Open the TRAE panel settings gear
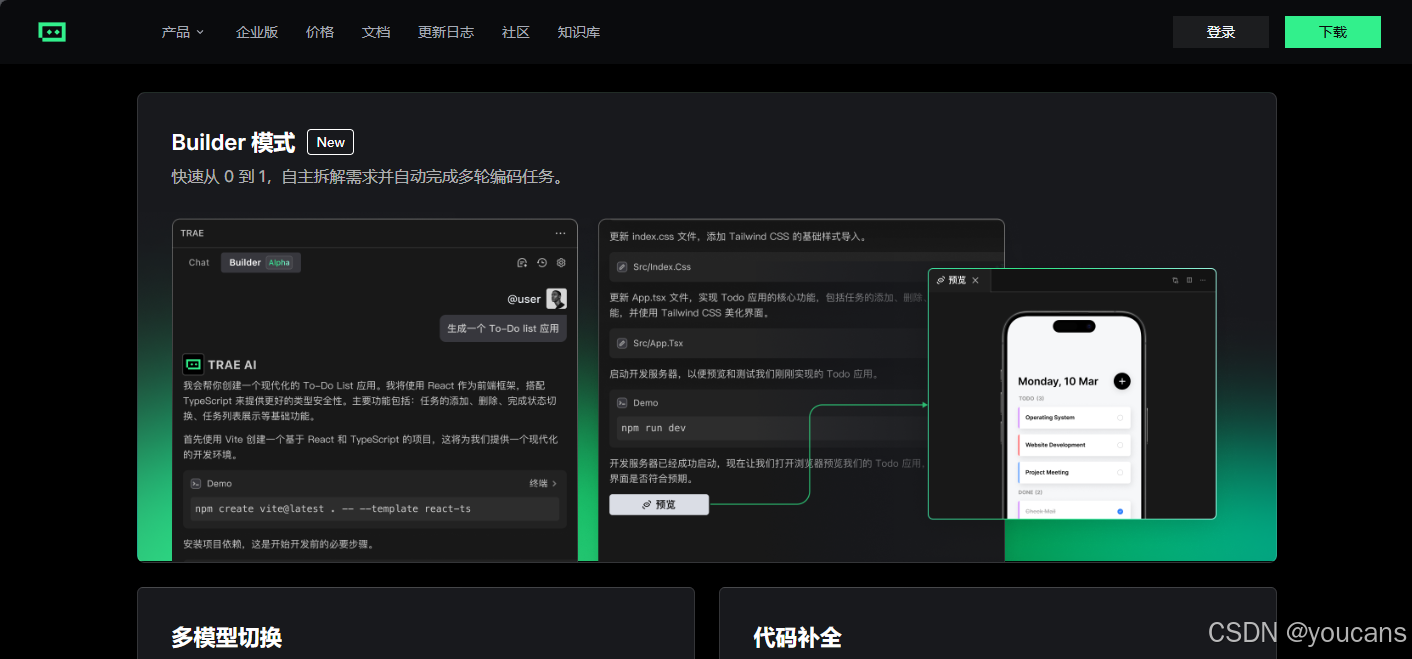Screen dimensions: 1412x659 point(561,263)
